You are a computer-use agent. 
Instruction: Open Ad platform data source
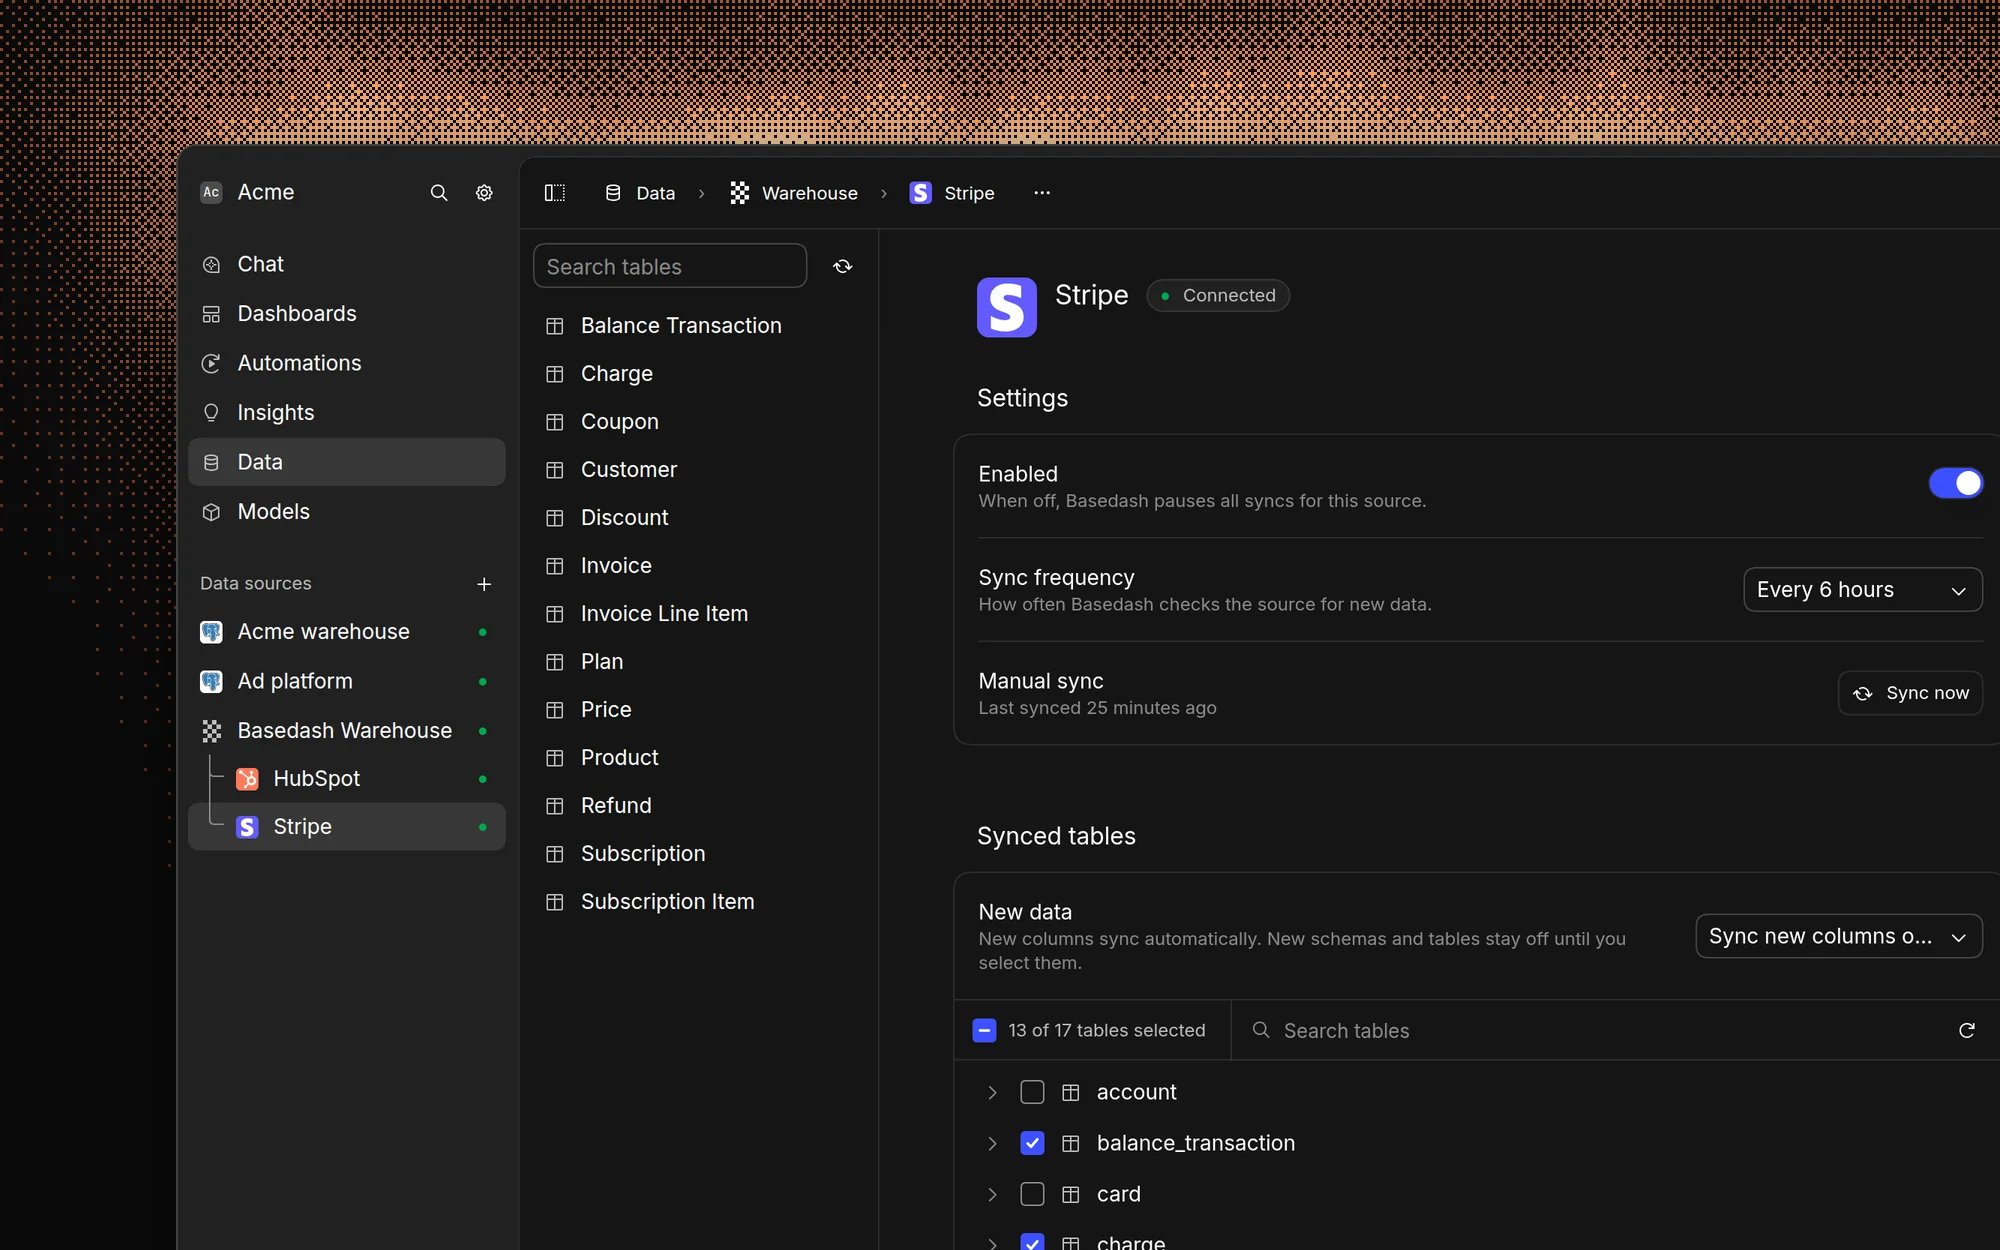coord(347,681)
